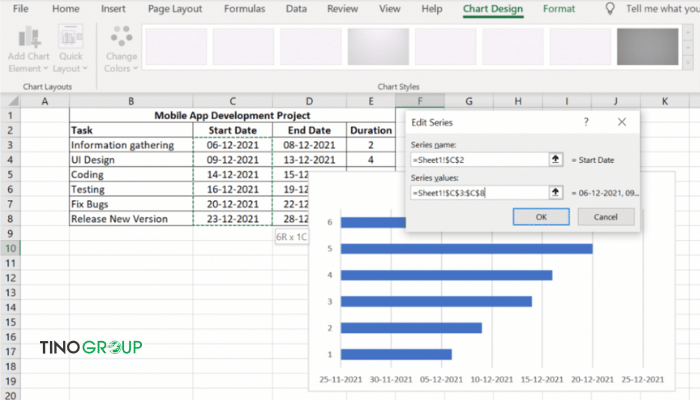The image size is (700, 400).
Task: Click the Task header cell
Action: click(131, 130)
